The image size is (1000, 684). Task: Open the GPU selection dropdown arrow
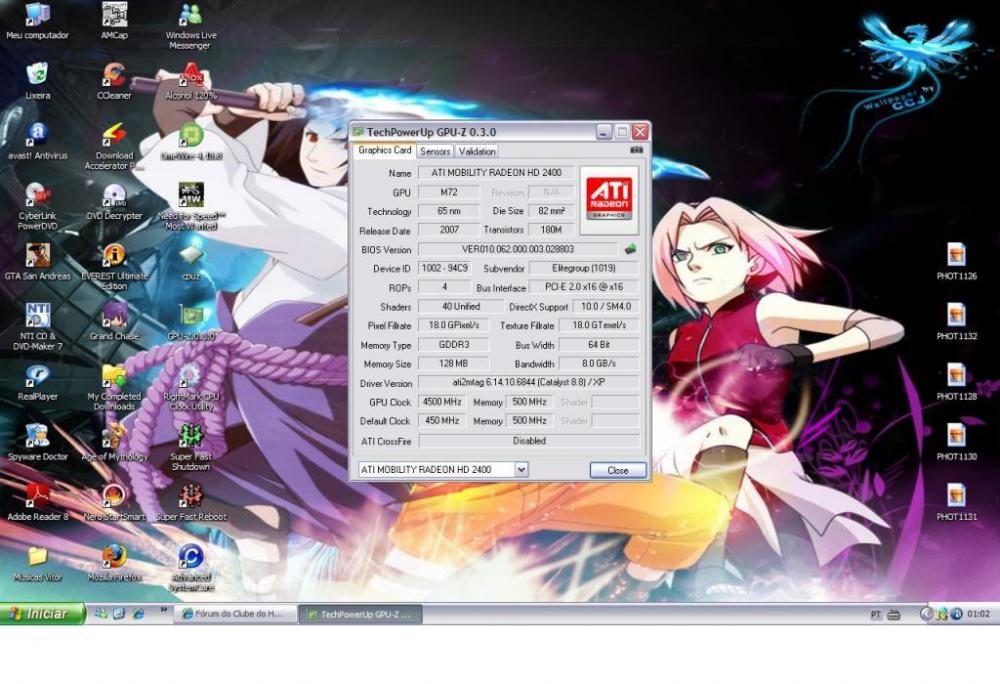point(521,469)
